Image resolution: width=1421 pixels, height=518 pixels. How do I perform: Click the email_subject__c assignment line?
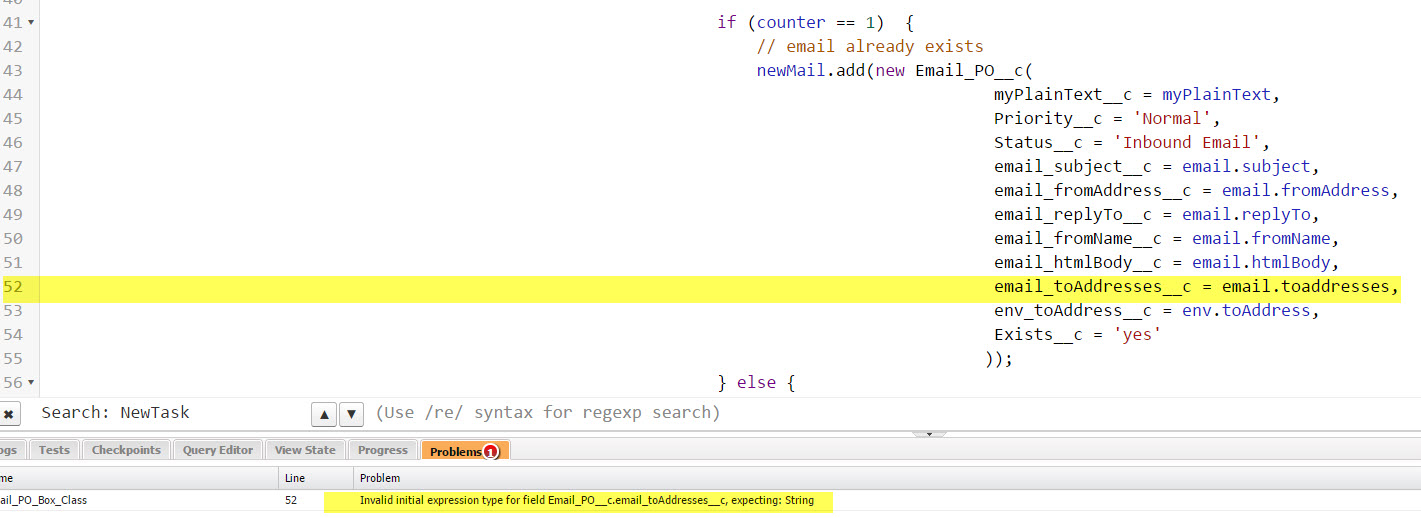click(1157, 166)
